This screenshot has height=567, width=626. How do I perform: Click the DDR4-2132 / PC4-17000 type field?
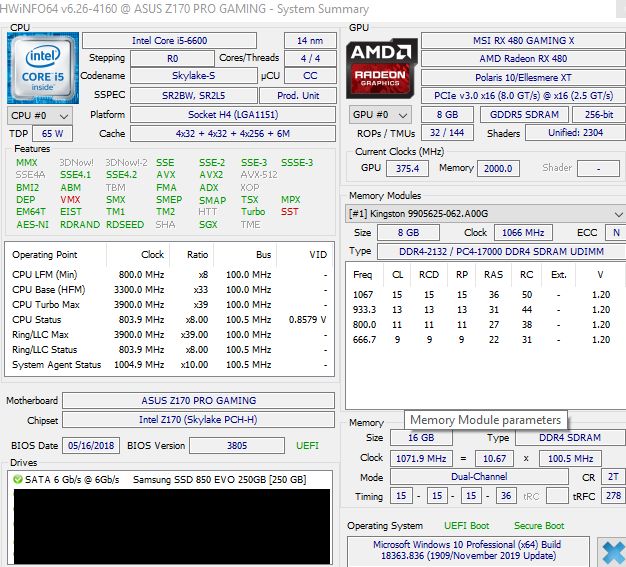coord(501,252)
